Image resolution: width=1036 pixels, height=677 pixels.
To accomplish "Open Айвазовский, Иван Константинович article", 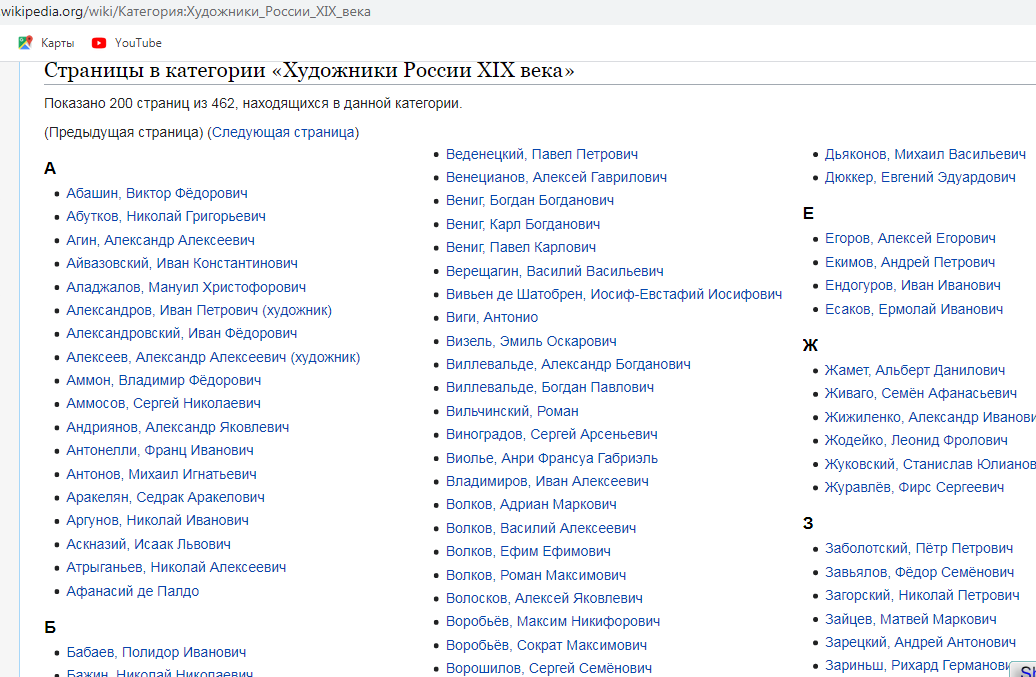I will [182, 263].
